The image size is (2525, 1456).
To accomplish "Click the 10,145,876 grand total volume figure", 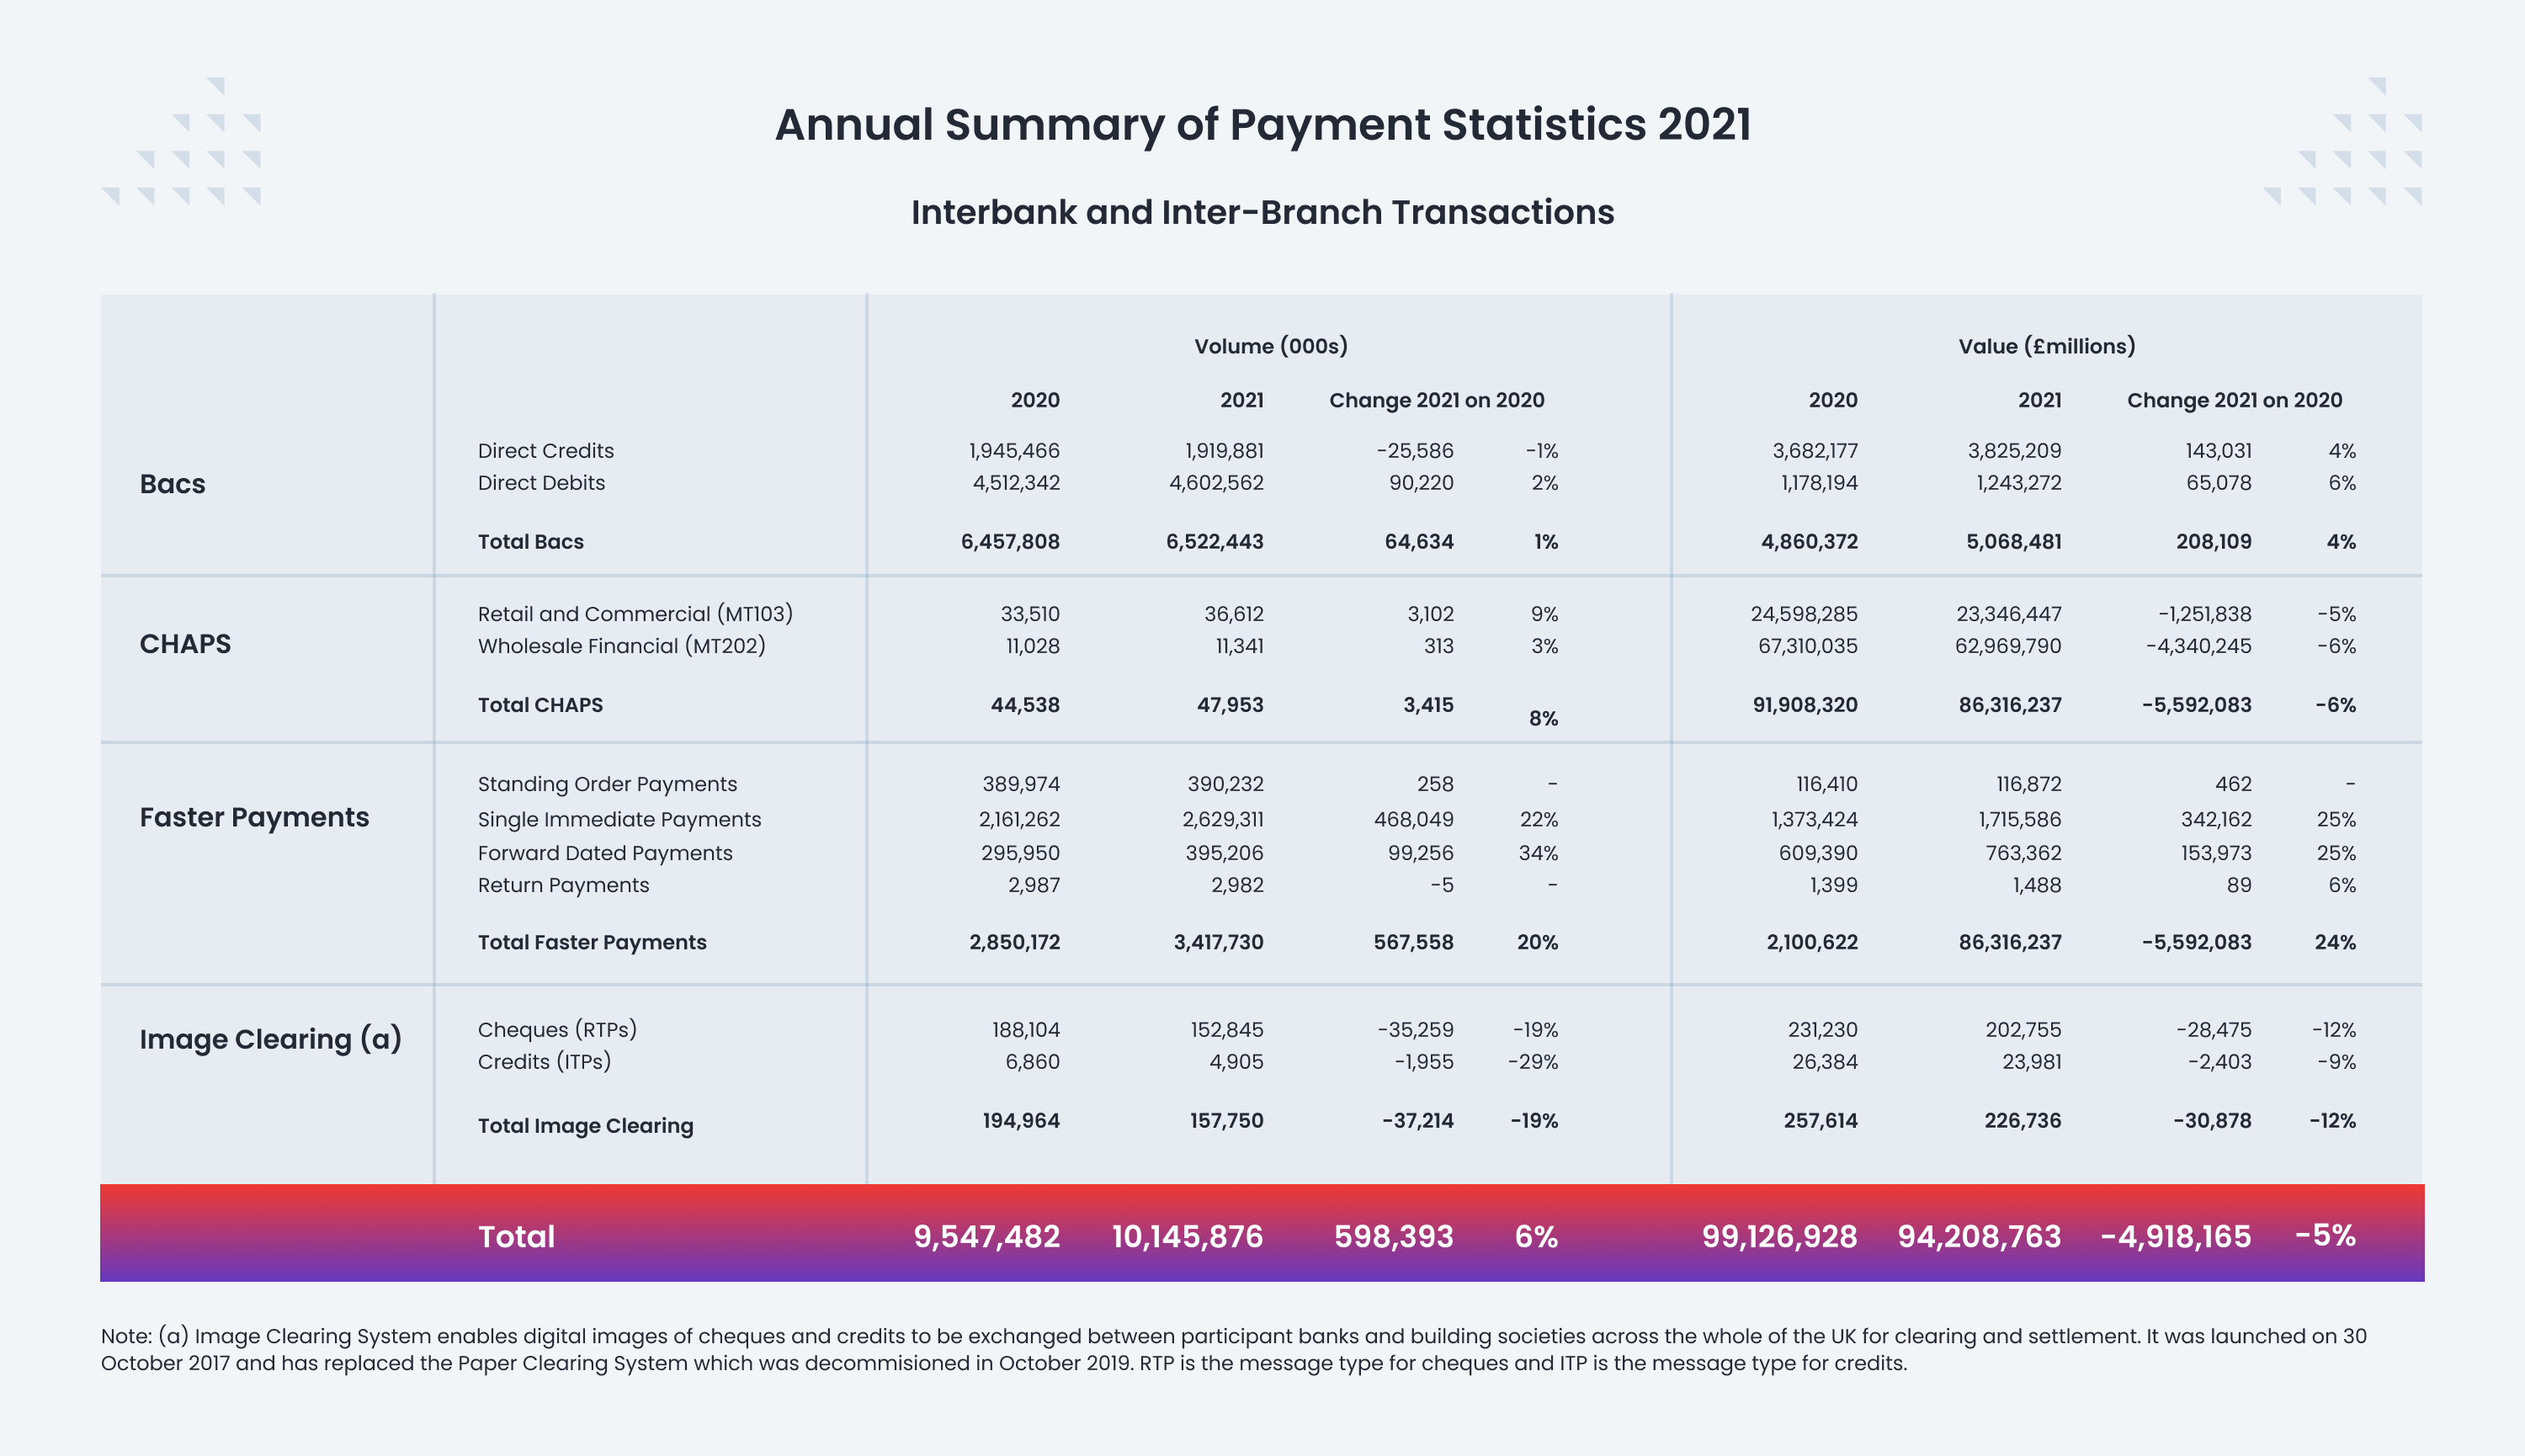I will (x=1187, y=1237).
